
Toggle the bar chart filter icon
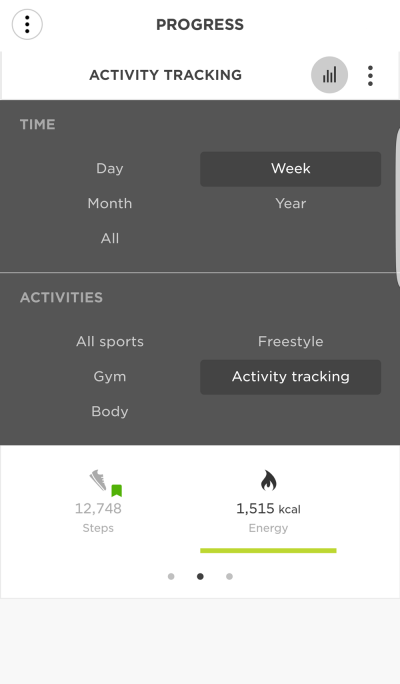(329, 75)
